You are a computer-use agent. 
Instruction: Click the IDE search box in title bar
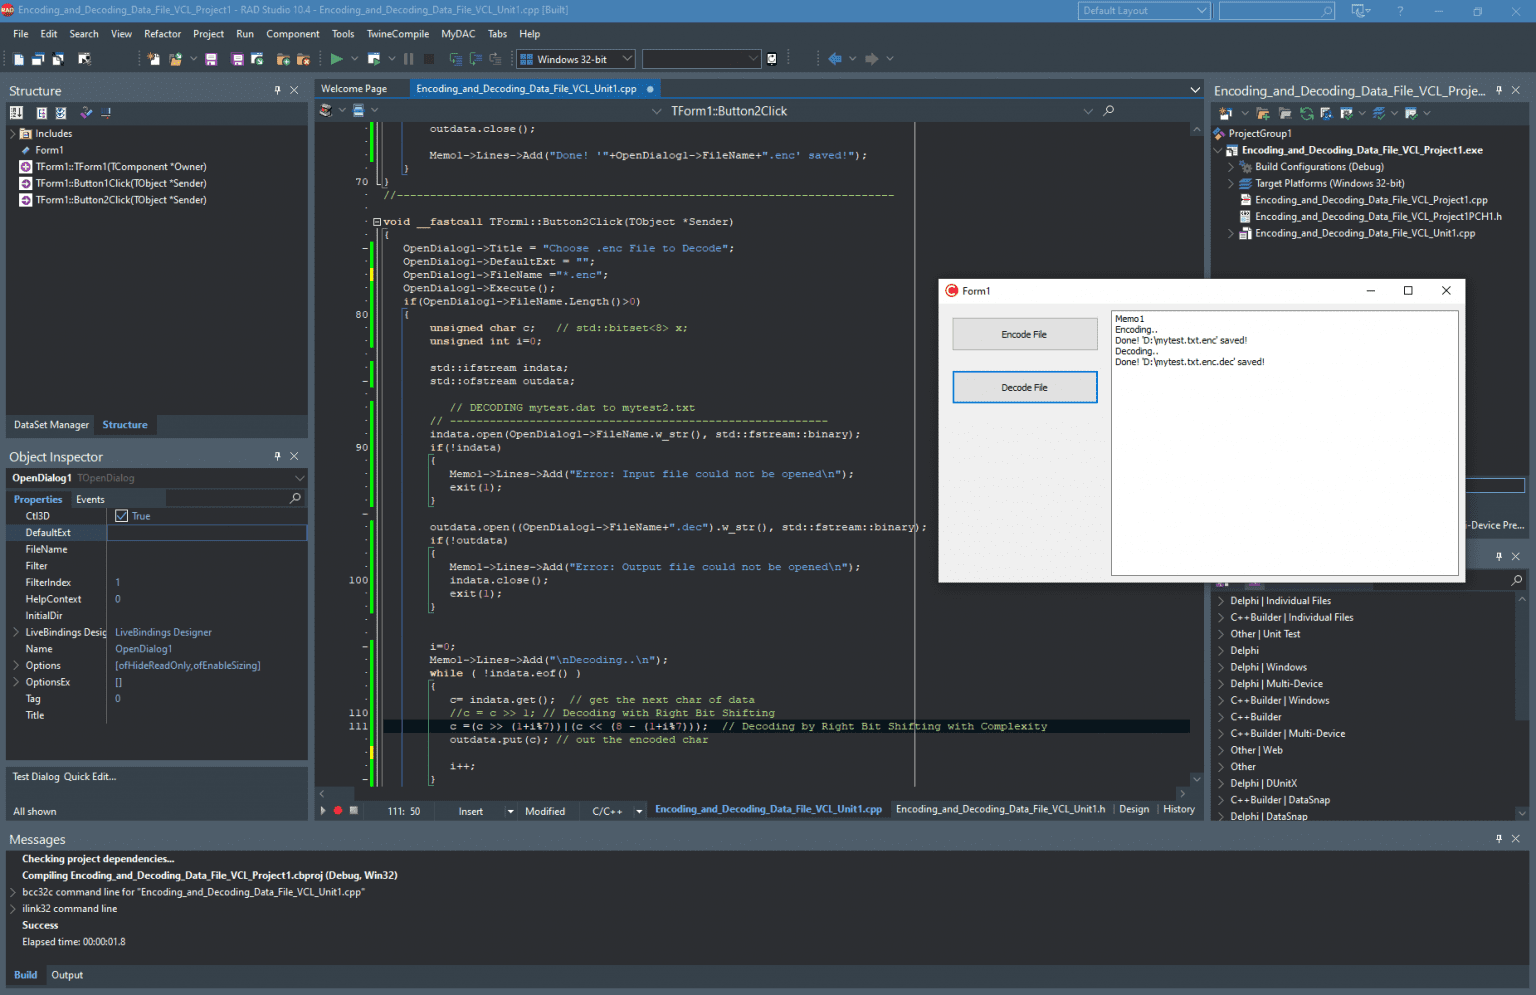pyautogui.click(x=1276, y=11)
